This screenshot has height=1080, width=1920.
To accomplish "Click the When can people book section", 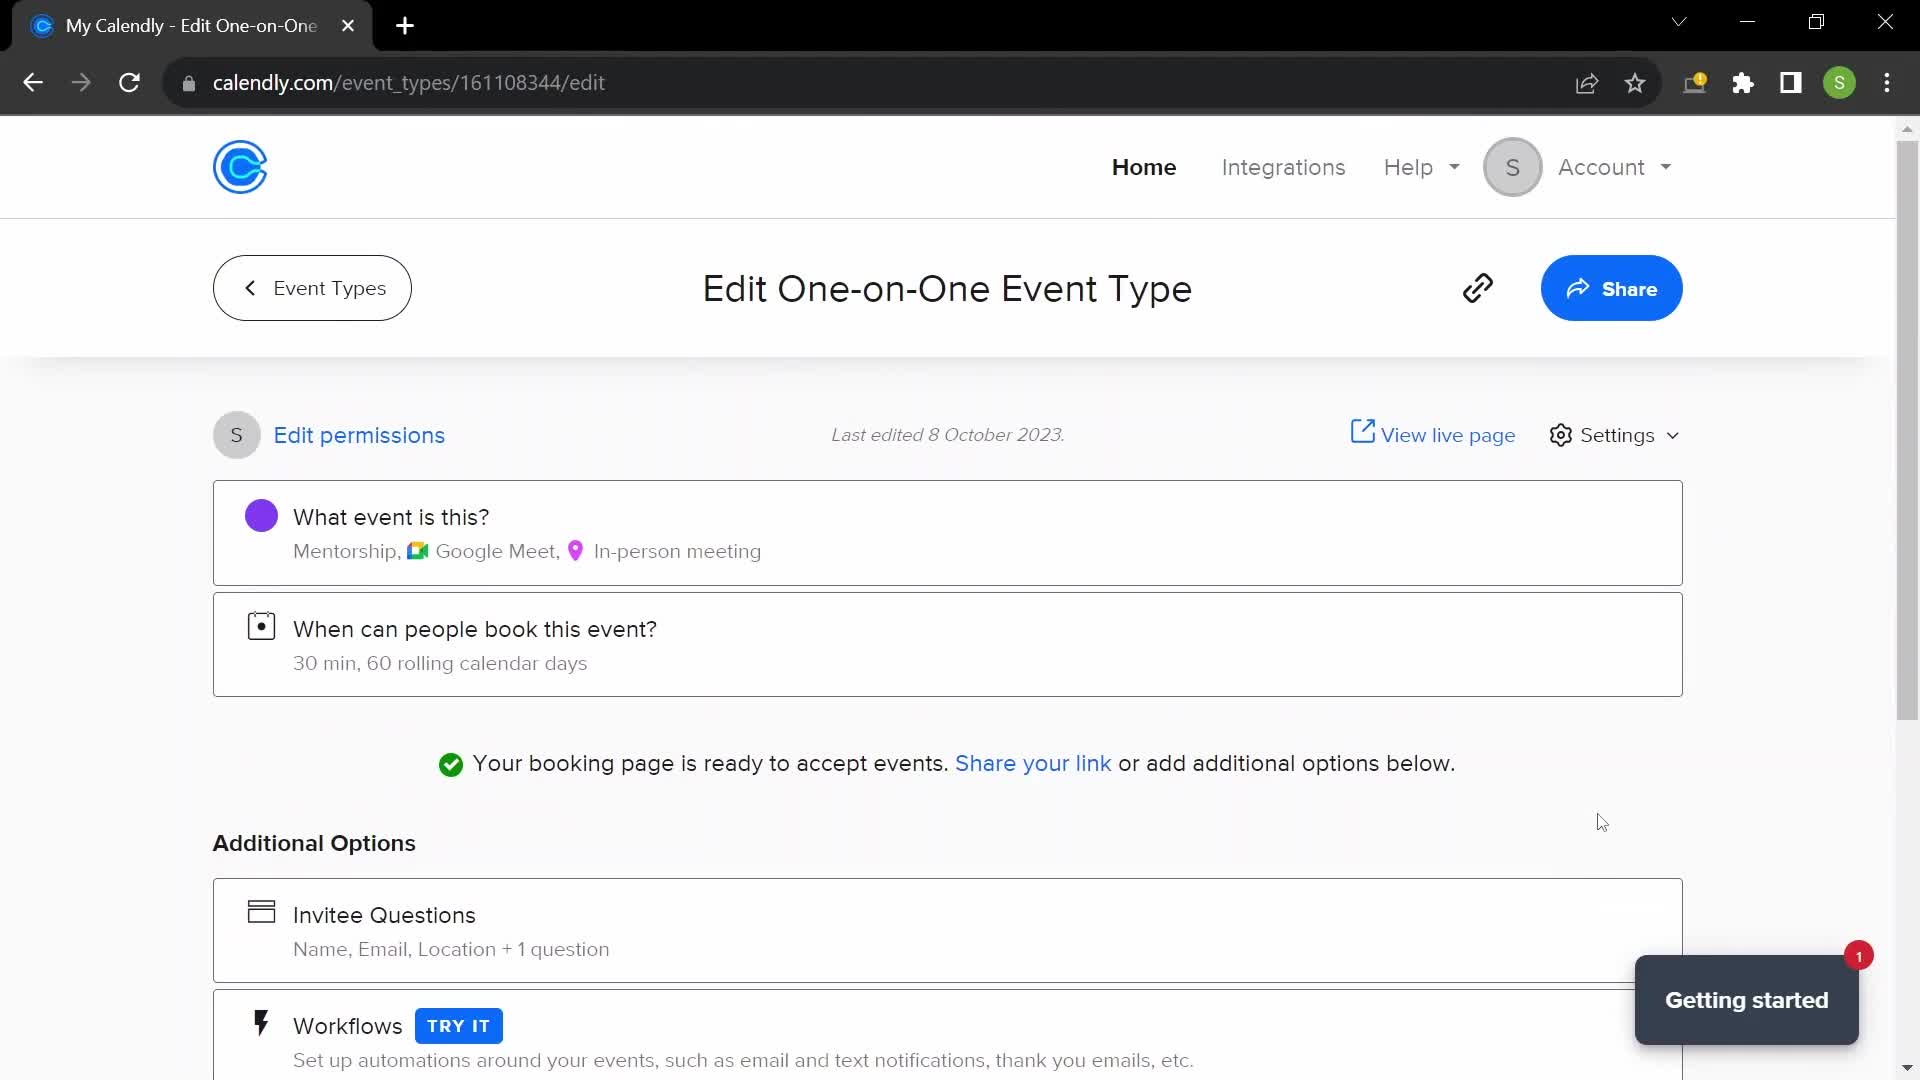I will pos(947,645).
